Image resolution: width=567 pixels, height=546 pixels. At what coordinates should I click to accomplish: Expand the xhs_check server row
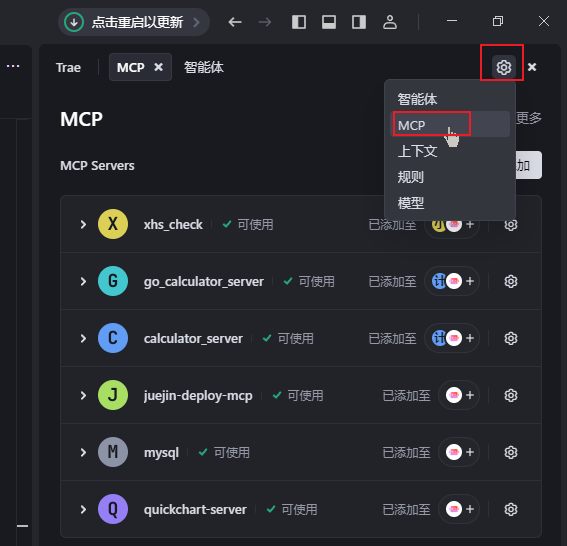tap(83, 224)
